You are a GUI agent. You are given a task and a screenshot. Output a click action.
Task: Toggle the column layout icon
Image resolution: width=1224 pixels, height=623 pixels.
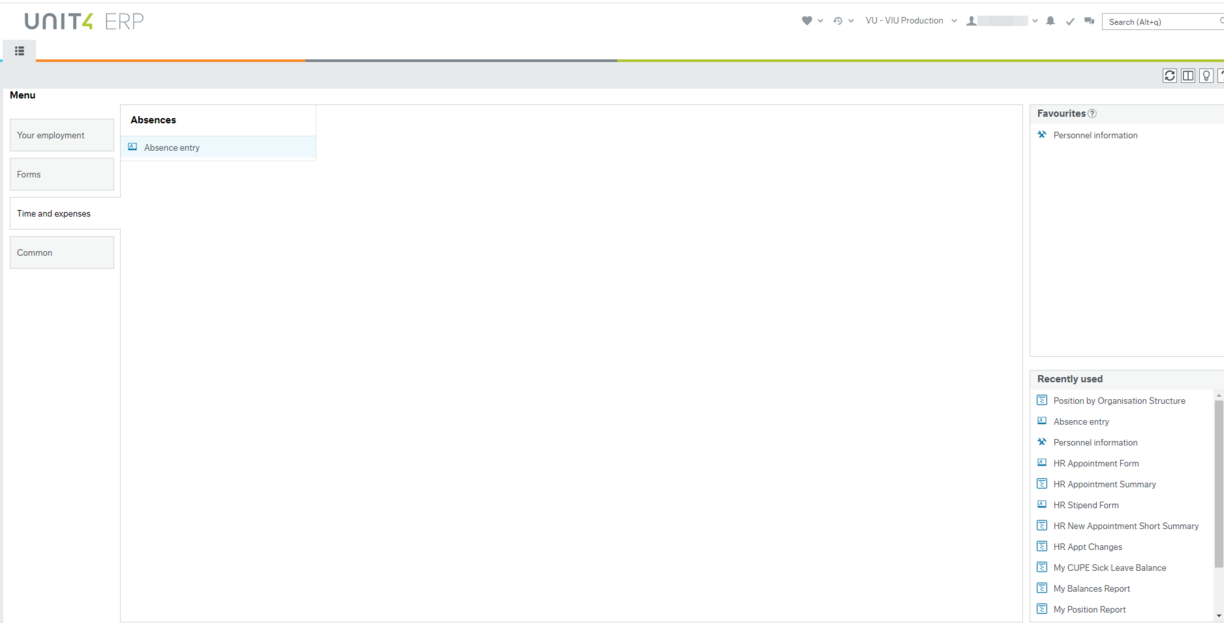[1188, 76]
